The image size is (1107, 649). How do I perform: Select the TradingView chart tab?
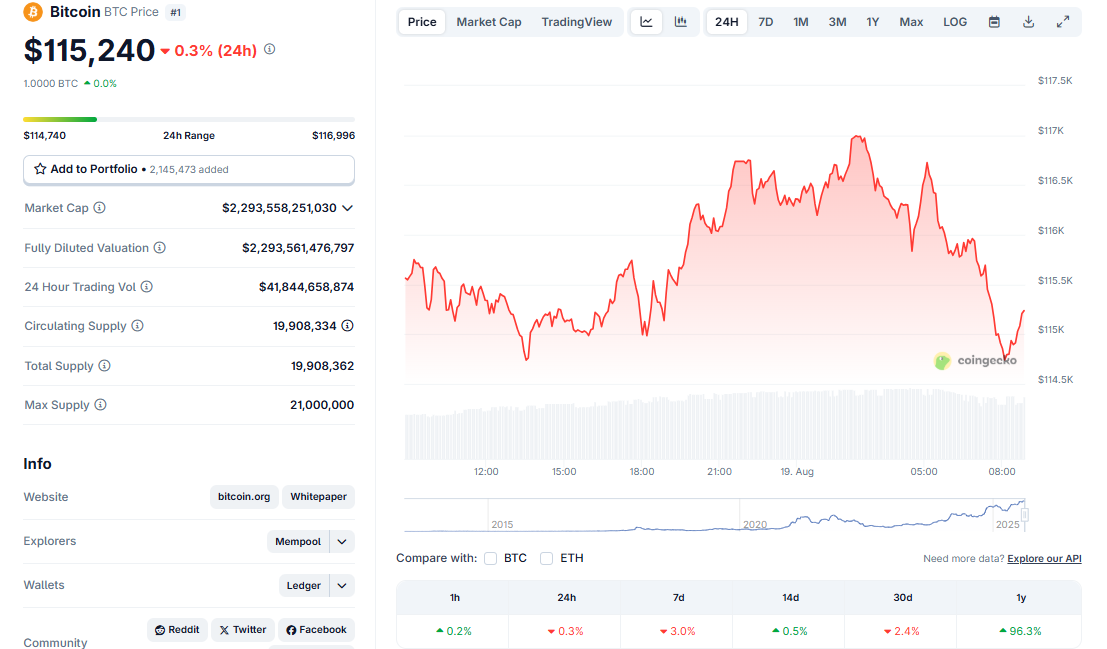click(x=577, y=22)
